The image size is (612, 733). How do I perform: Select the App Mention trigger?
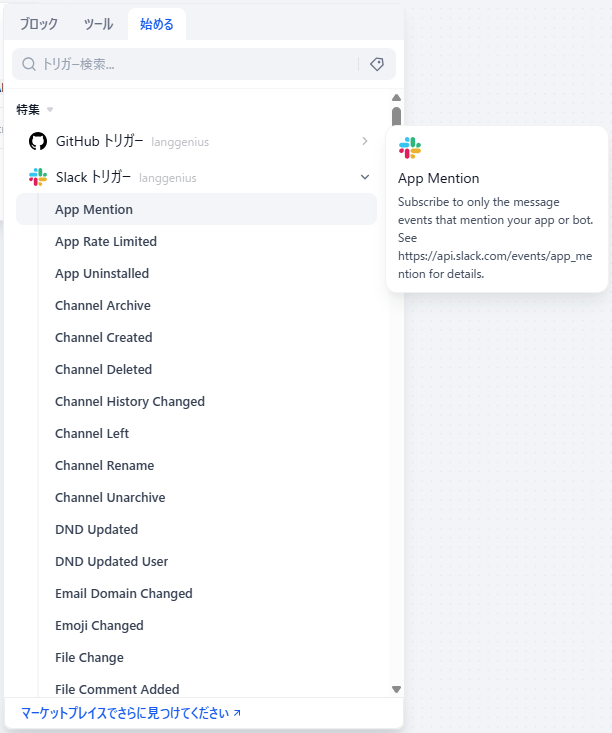(x=94, y=209)
